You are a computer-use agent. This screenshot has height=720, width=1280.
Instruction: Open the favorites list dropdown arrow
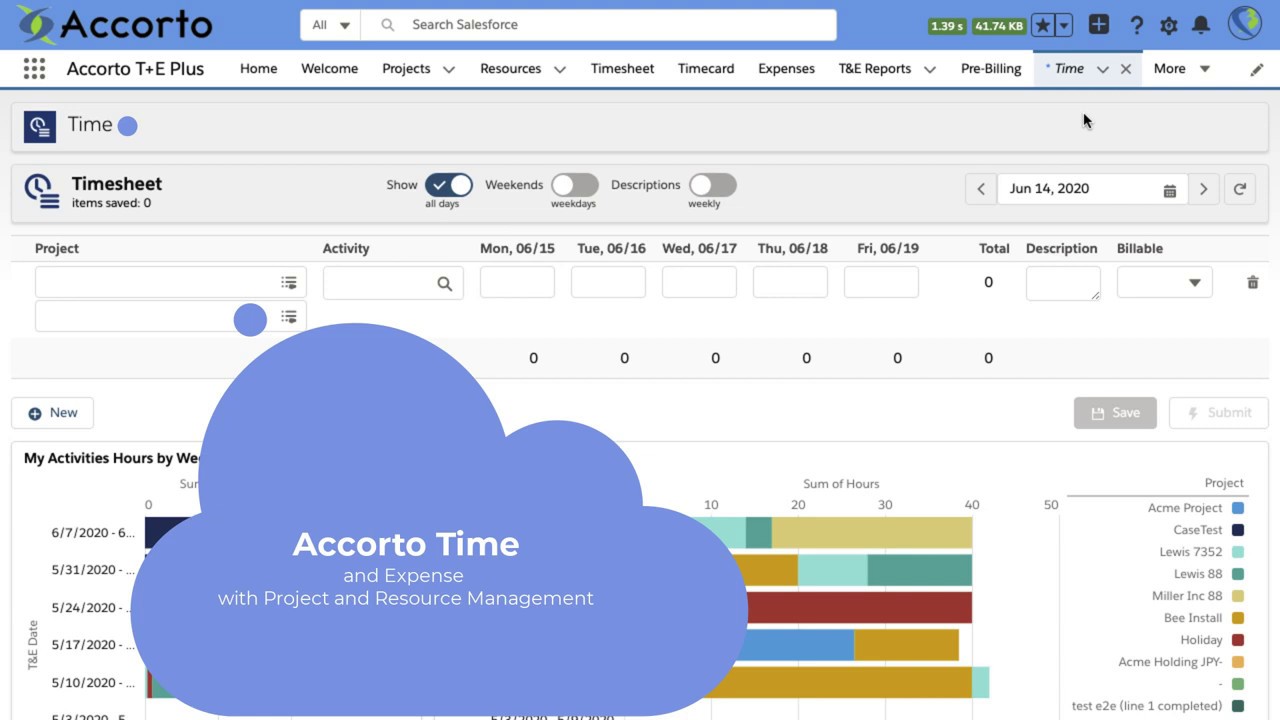(1064, 25)
